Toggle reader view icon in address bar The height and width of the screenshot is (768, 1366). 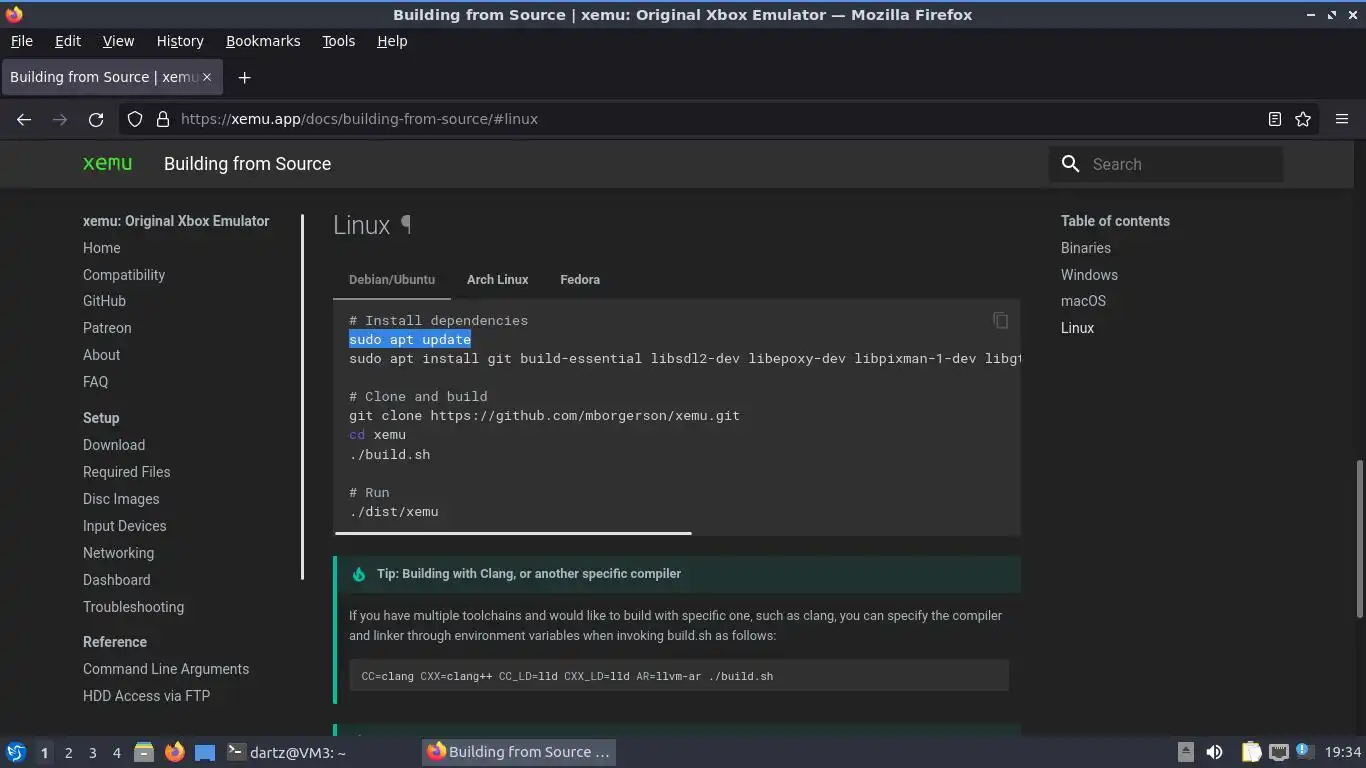pyautogui.click(x=1274, y=119)
